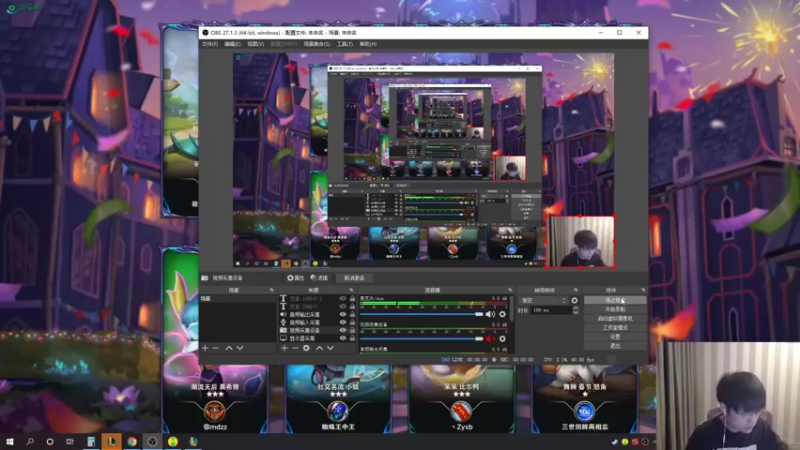This screenshot has height=450, width=800.
Task: Open the transition properties gear icon
Action: click(x=574, y=301)
